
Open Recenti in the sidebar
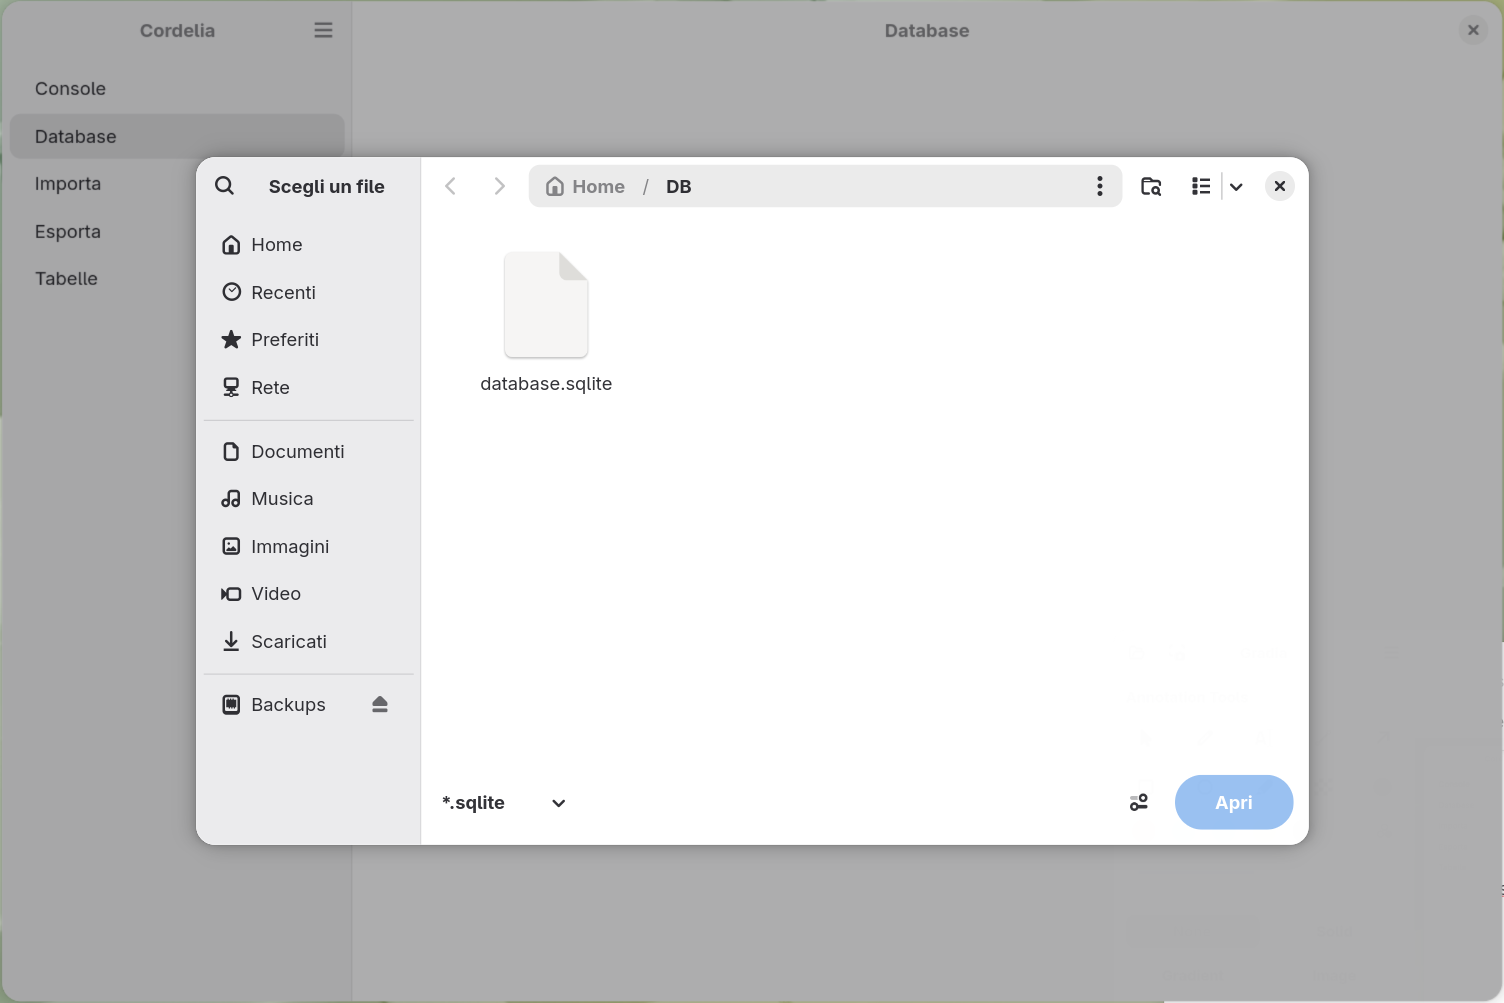coord(309,293)
